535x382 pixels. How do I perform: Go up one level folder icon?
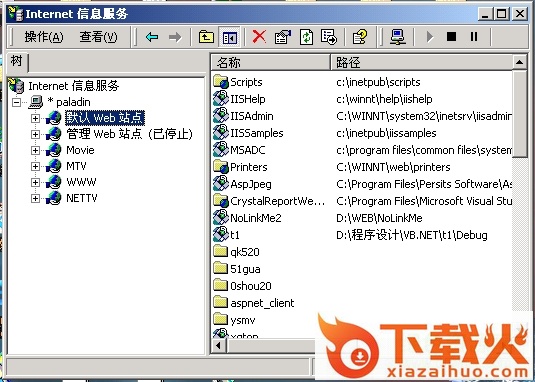click(x=206, y=36)
